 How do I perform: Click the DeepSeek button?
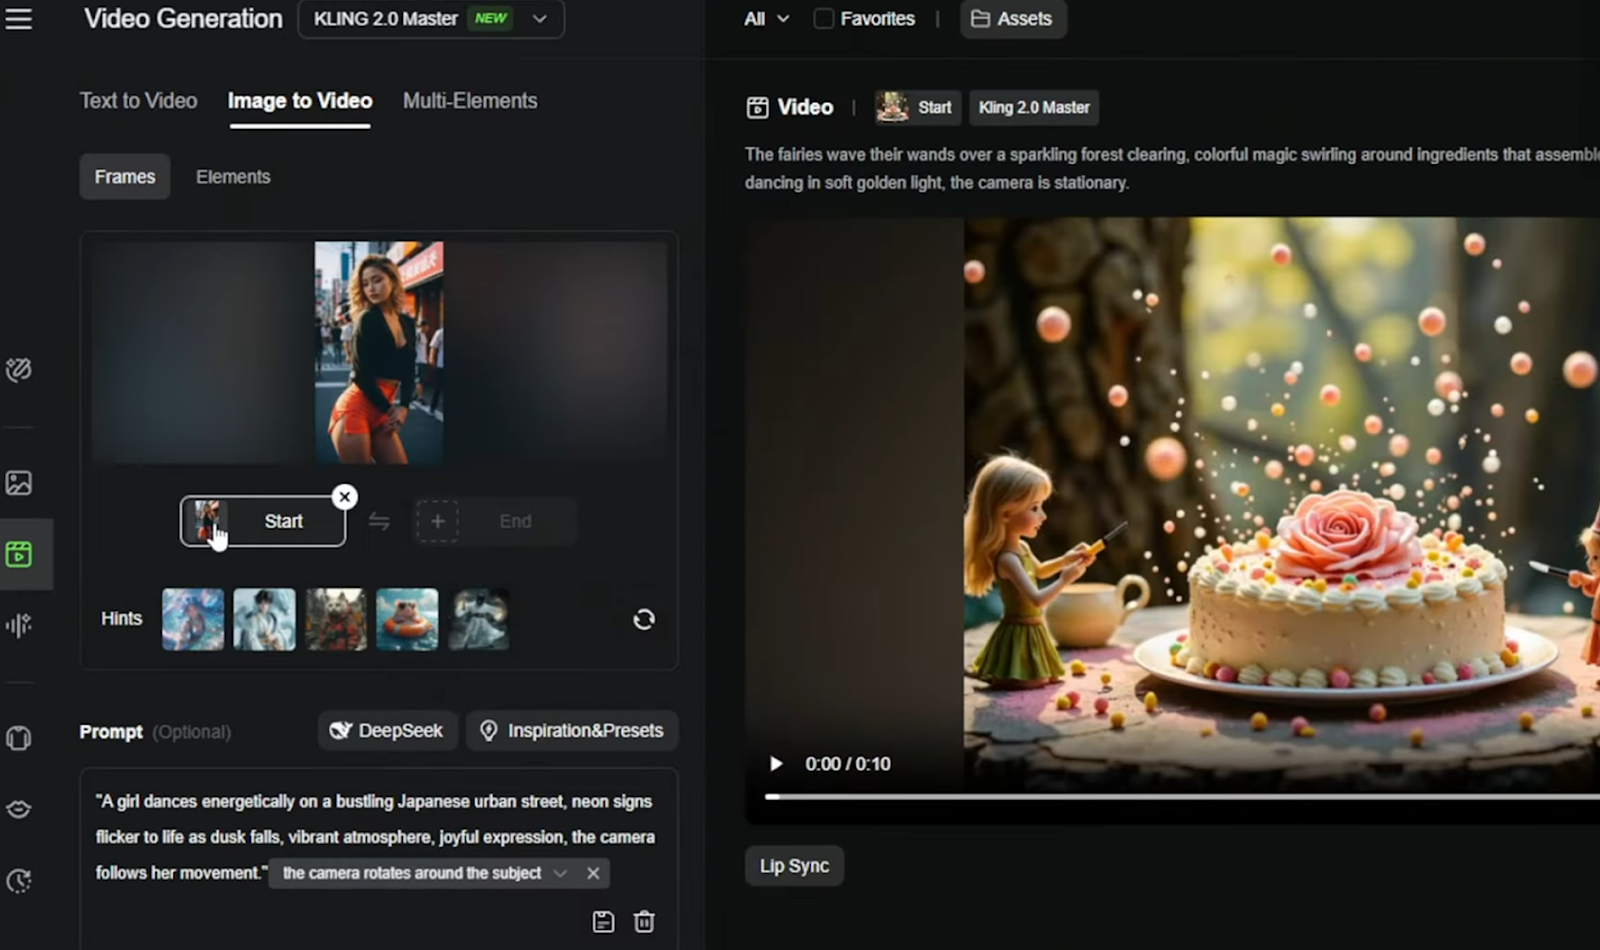point(387,731)
